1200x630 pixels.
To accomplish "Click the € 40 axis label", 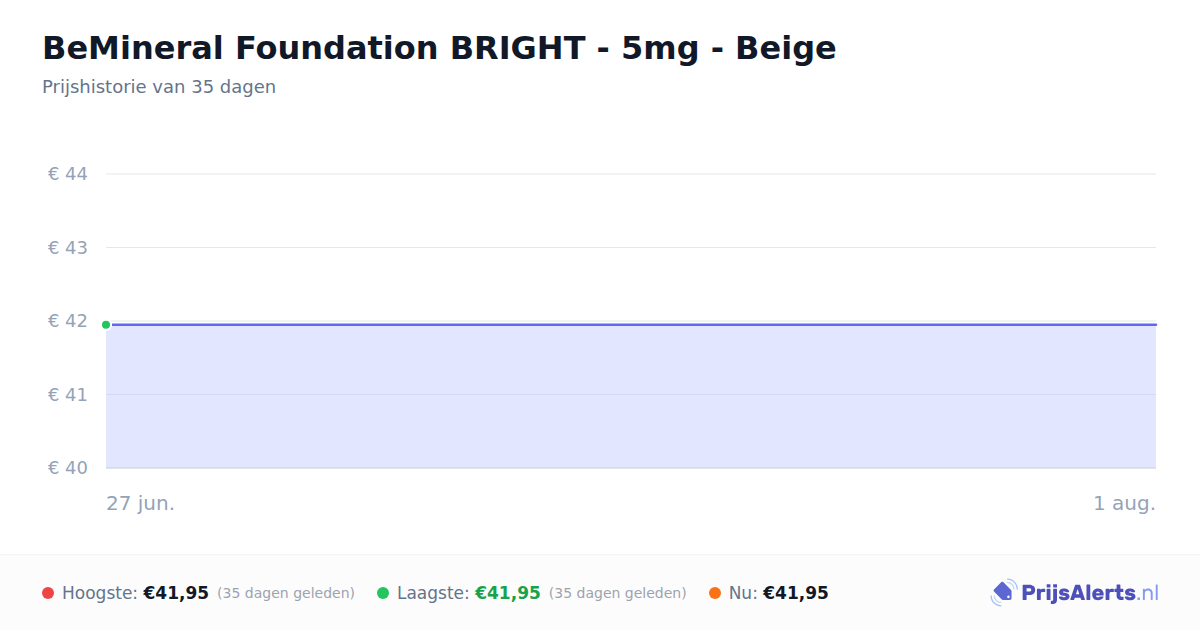I will coord(68,468).
